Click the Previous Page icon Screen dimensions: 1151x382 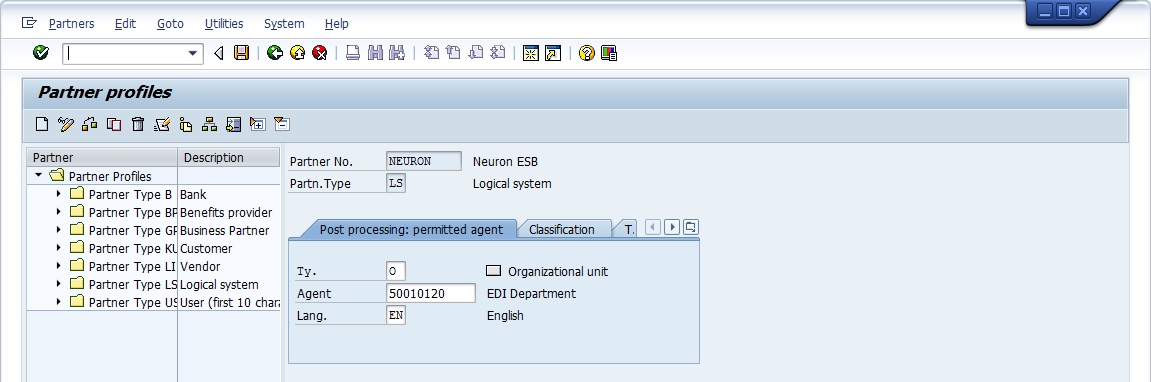click(454, 53)
